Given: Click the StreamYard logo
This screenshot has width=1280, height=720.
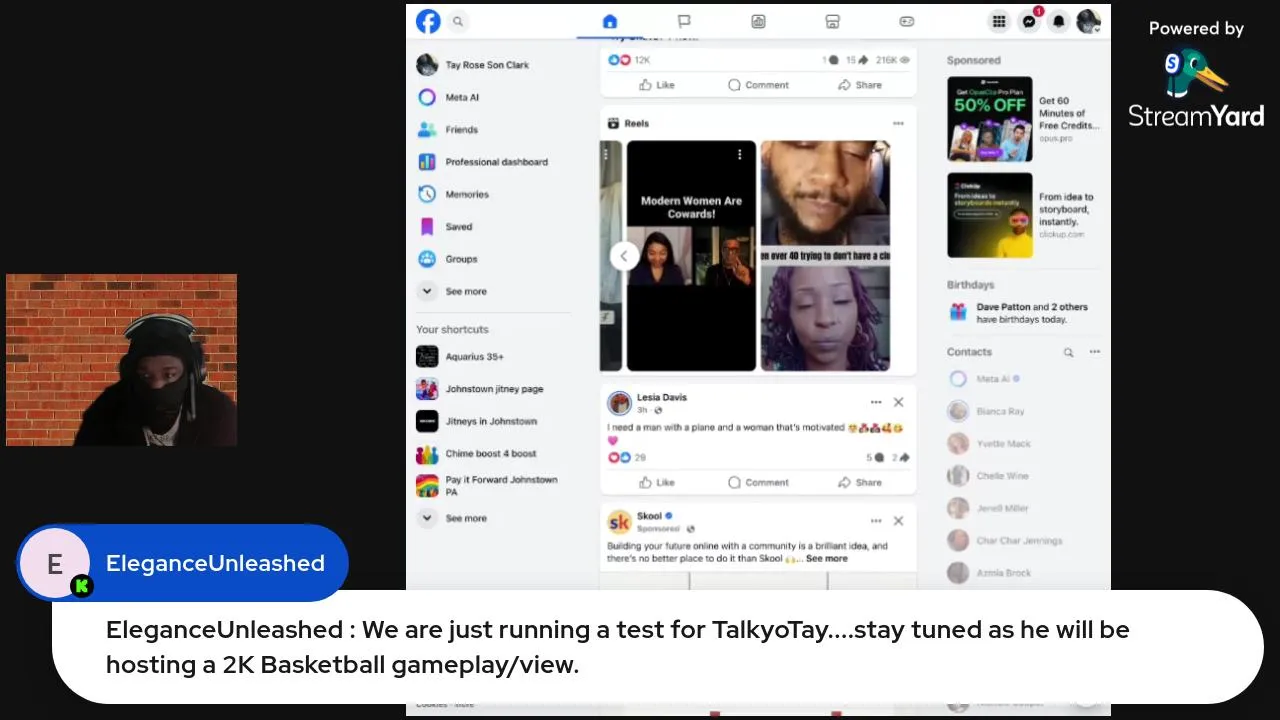Looking at the screenshot, I should click(x=1196, y=89).
